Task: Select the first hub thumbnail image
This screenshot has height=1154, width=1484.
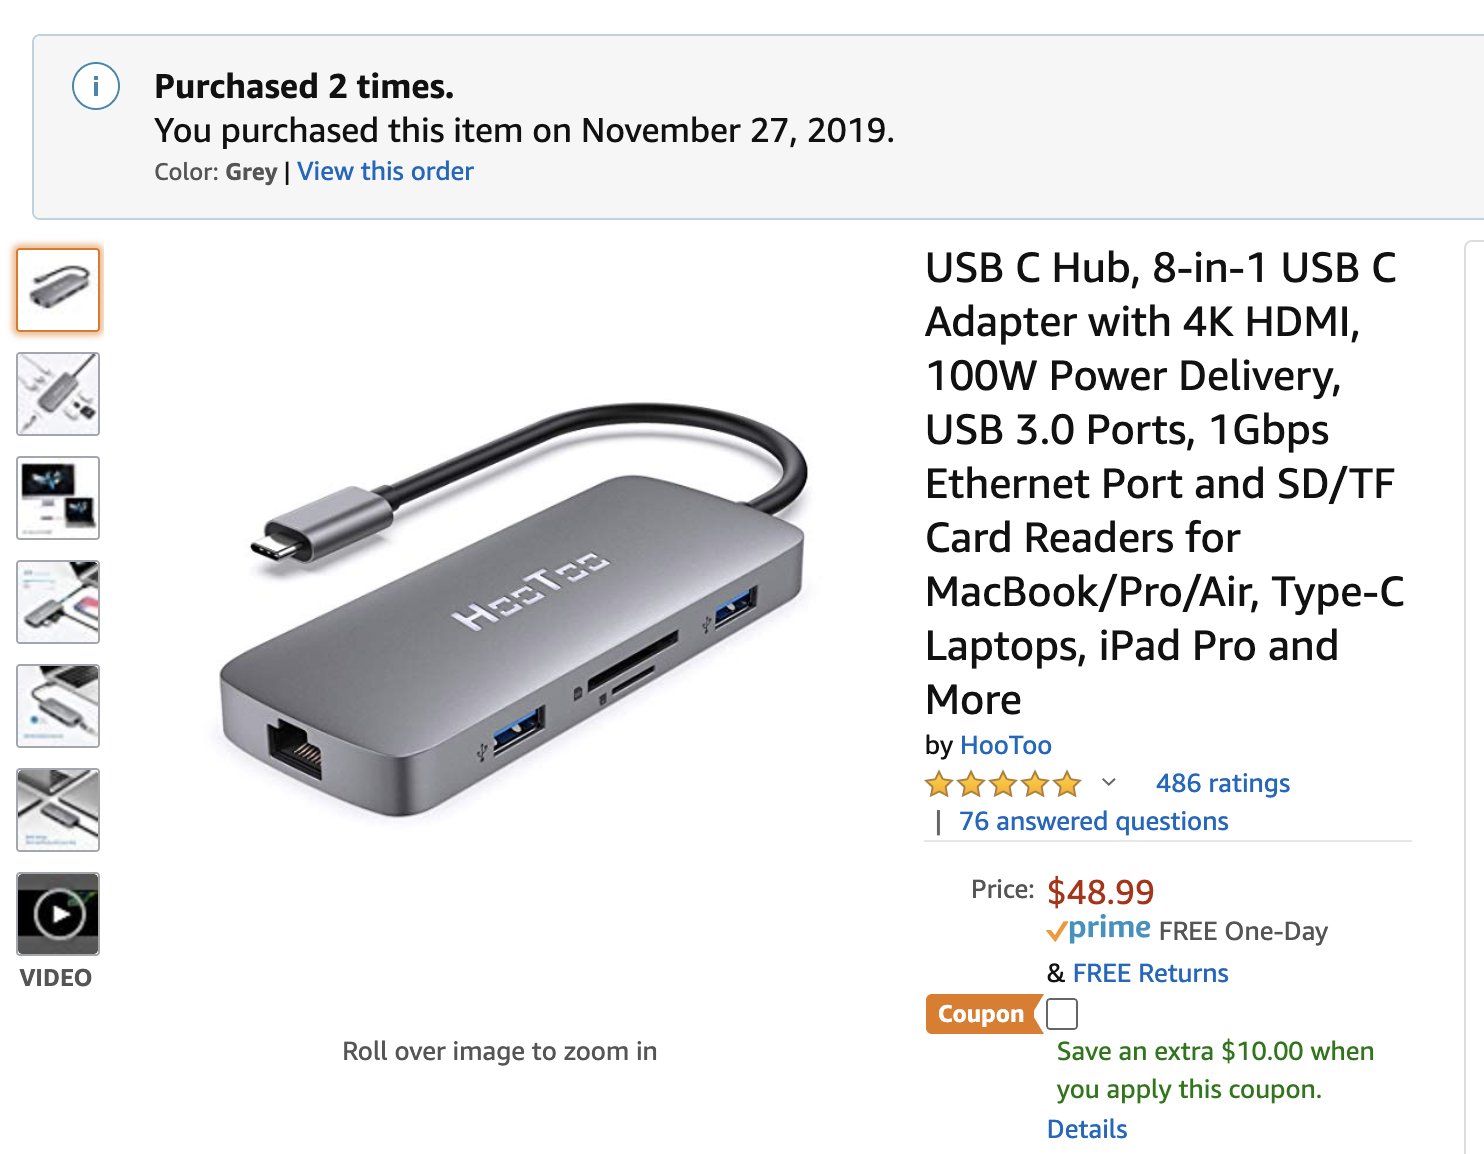Action: click(x=58, y=290)
